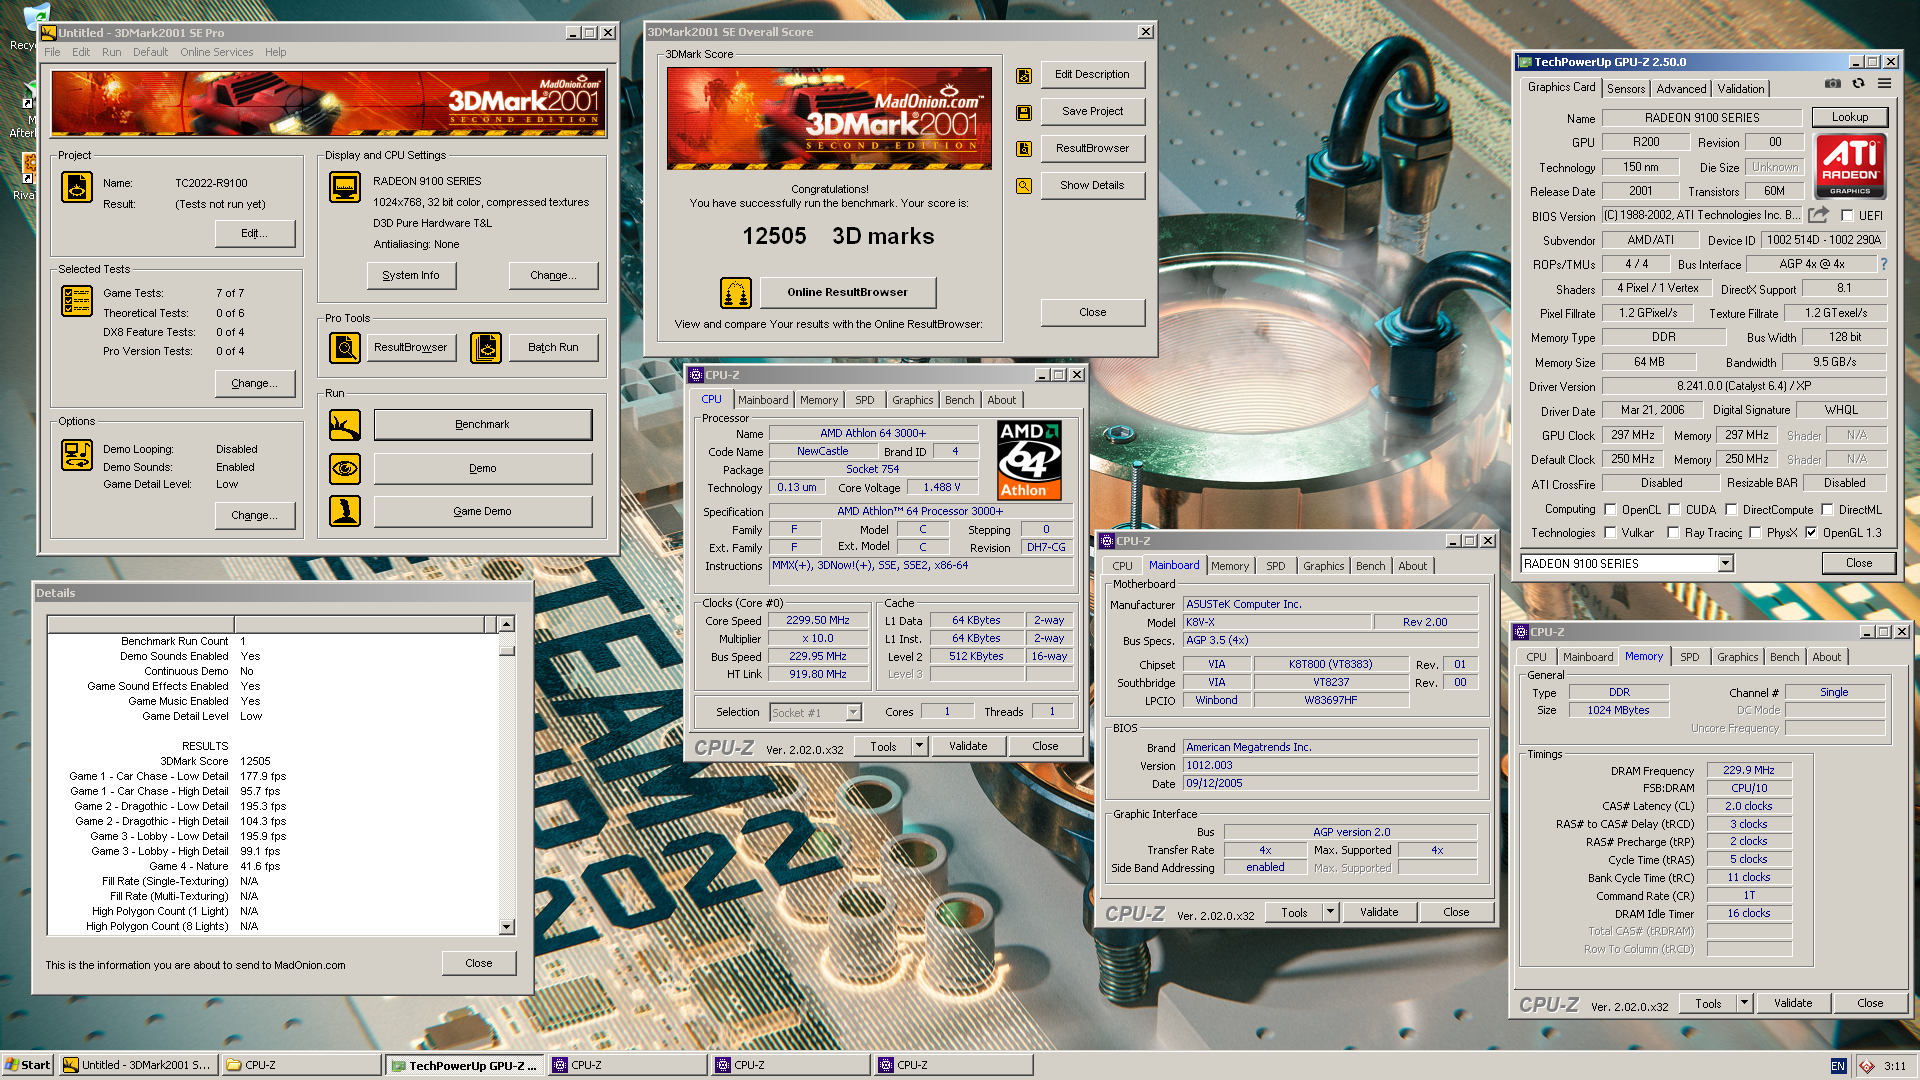
Task: Switch to the Sensors tab in GPU-Z
Action: coord(1625,89)
